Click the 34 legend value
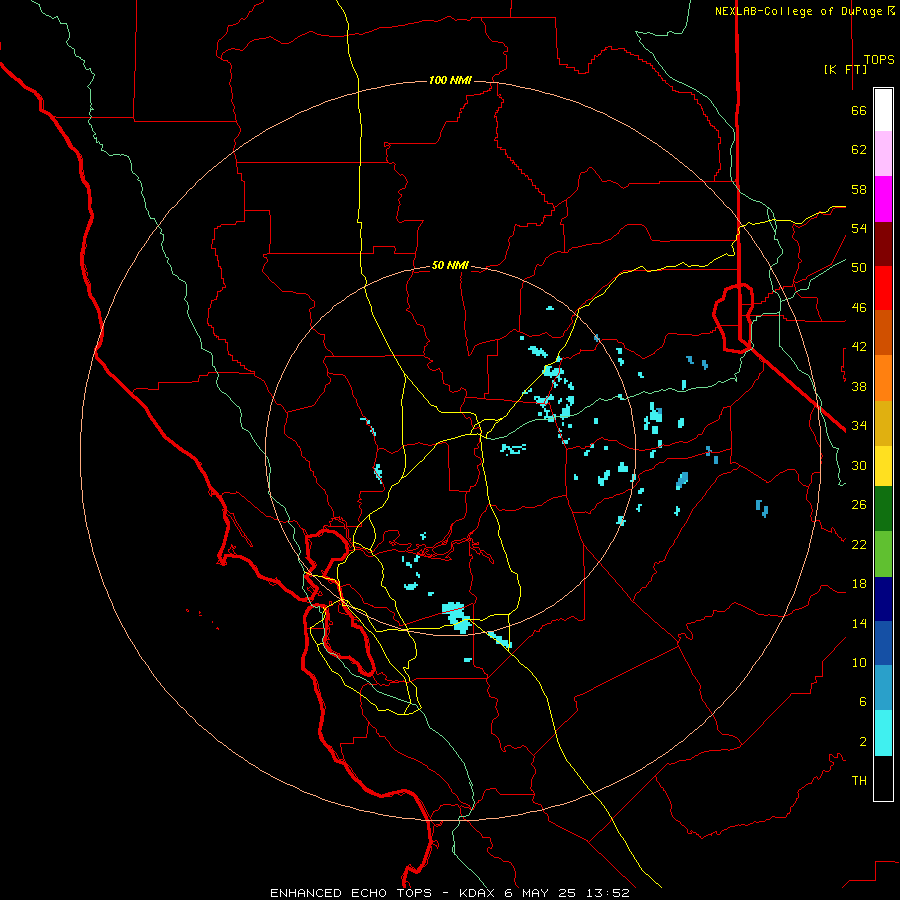 click(x=859, y=426)
